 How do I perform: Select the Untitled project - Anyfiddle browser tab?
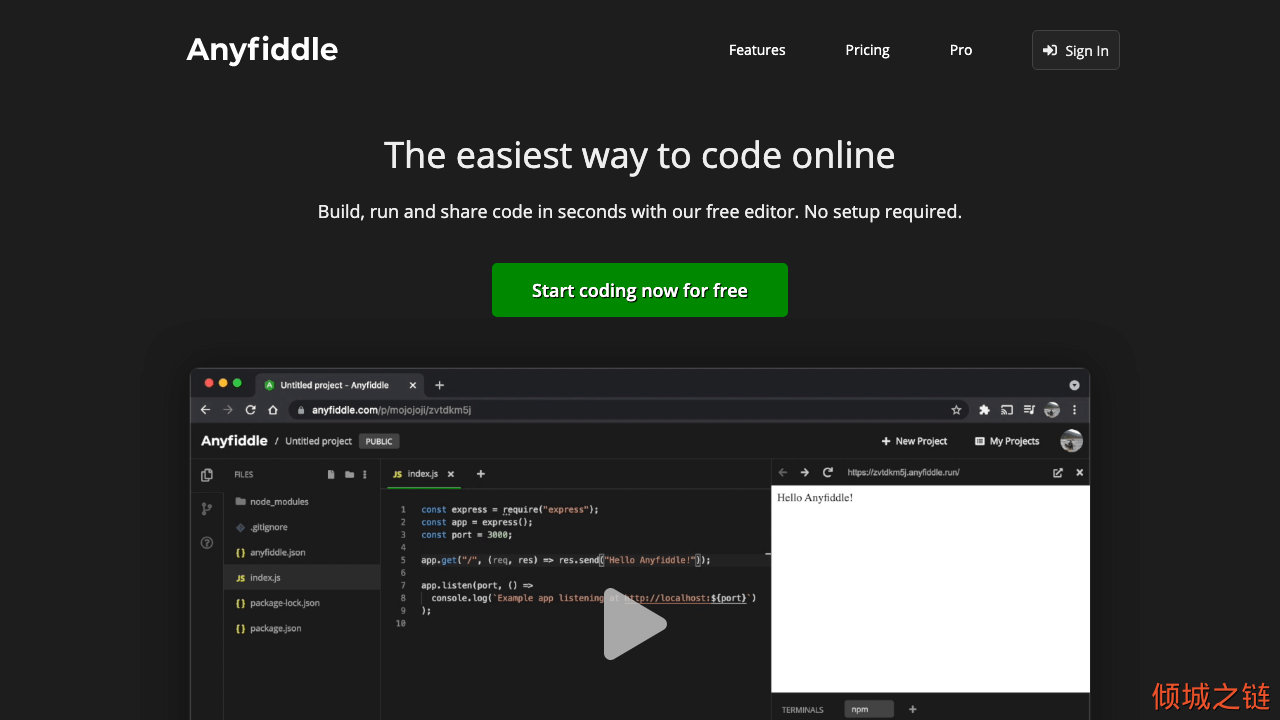coord(339,385)
